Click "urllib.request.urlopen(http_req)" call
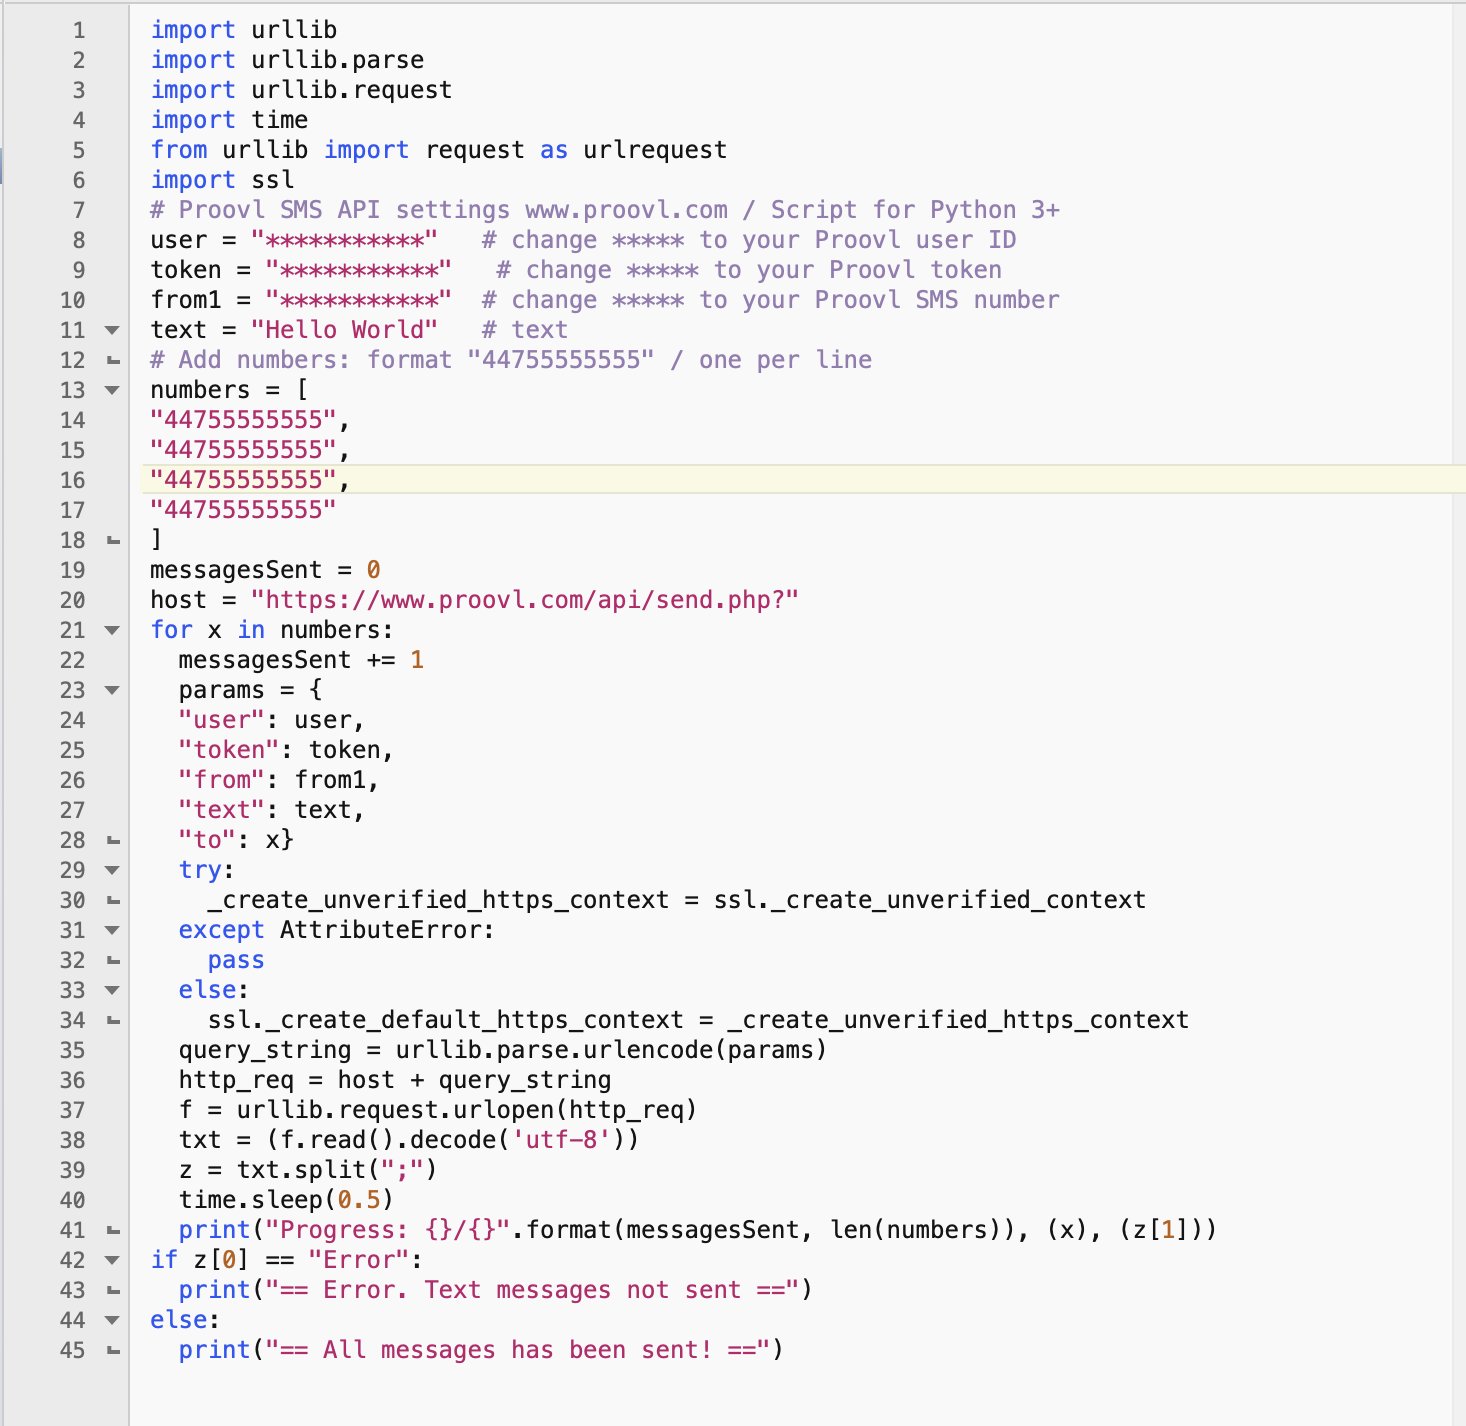Viewport: 1466px width, 1426px height. (467, 1110)
